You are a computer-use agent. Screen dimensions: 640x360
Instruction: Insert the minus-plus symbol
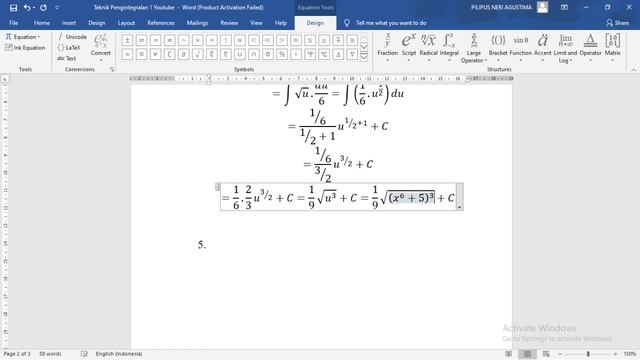pos(338,40)
